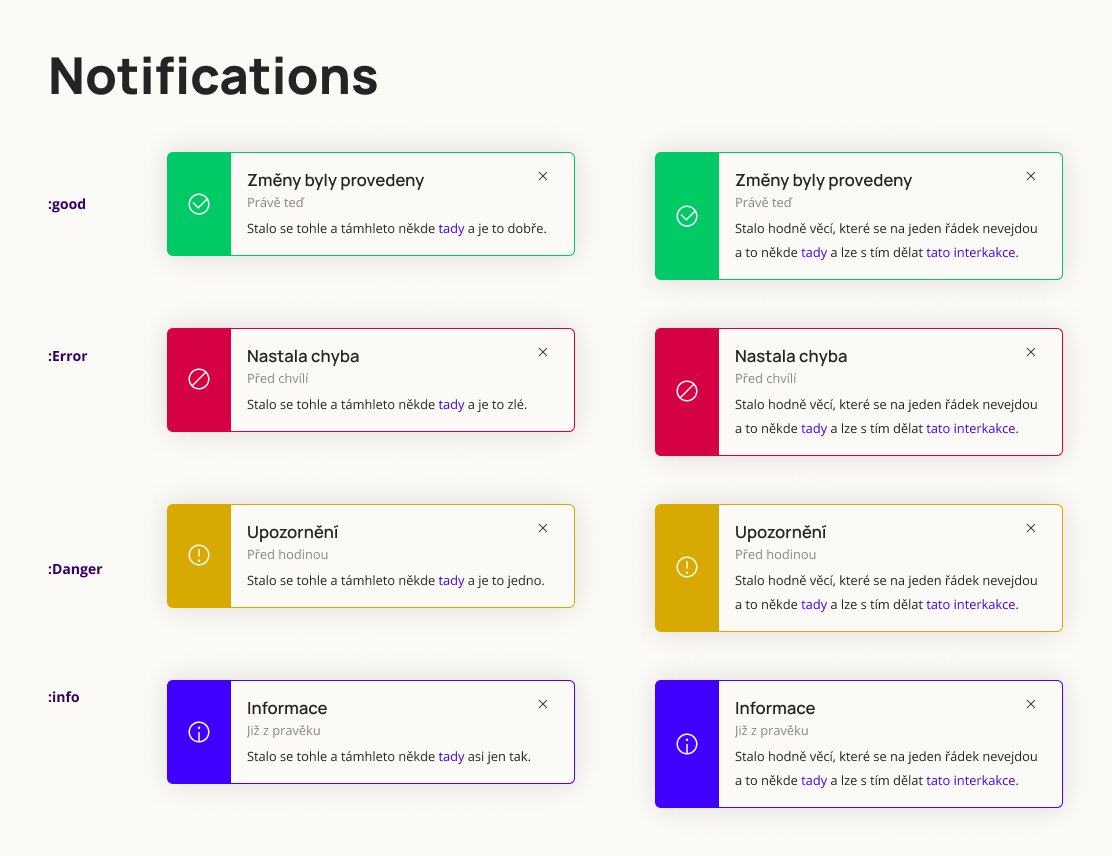Dismiss the short 'Informace' info notification
Screen dimensions: 1112x856
(x=543, y=704)
